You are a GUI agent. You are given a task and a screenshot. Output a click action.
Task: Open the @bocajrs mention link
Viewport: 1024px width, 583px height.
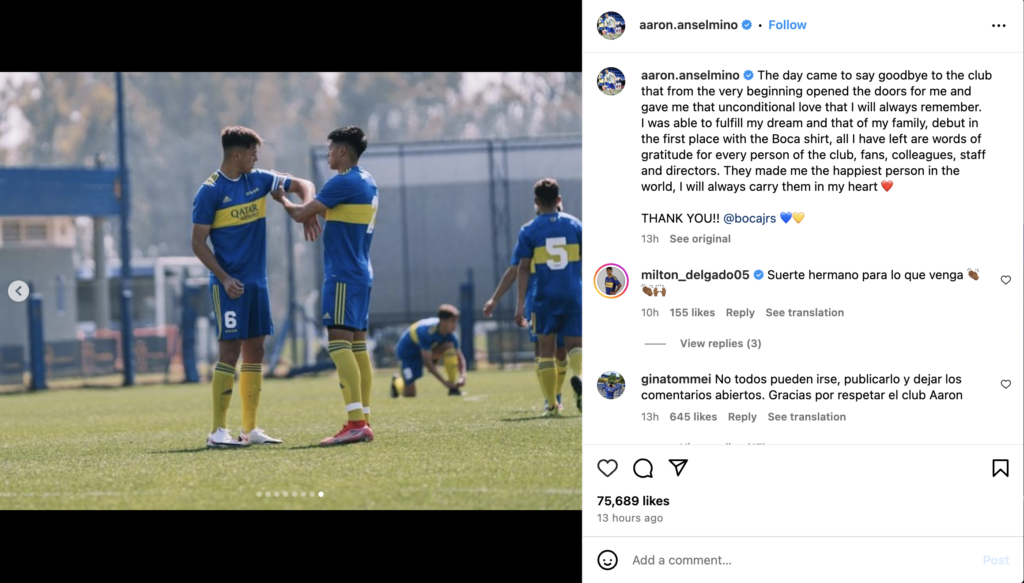tap(749, 218)
